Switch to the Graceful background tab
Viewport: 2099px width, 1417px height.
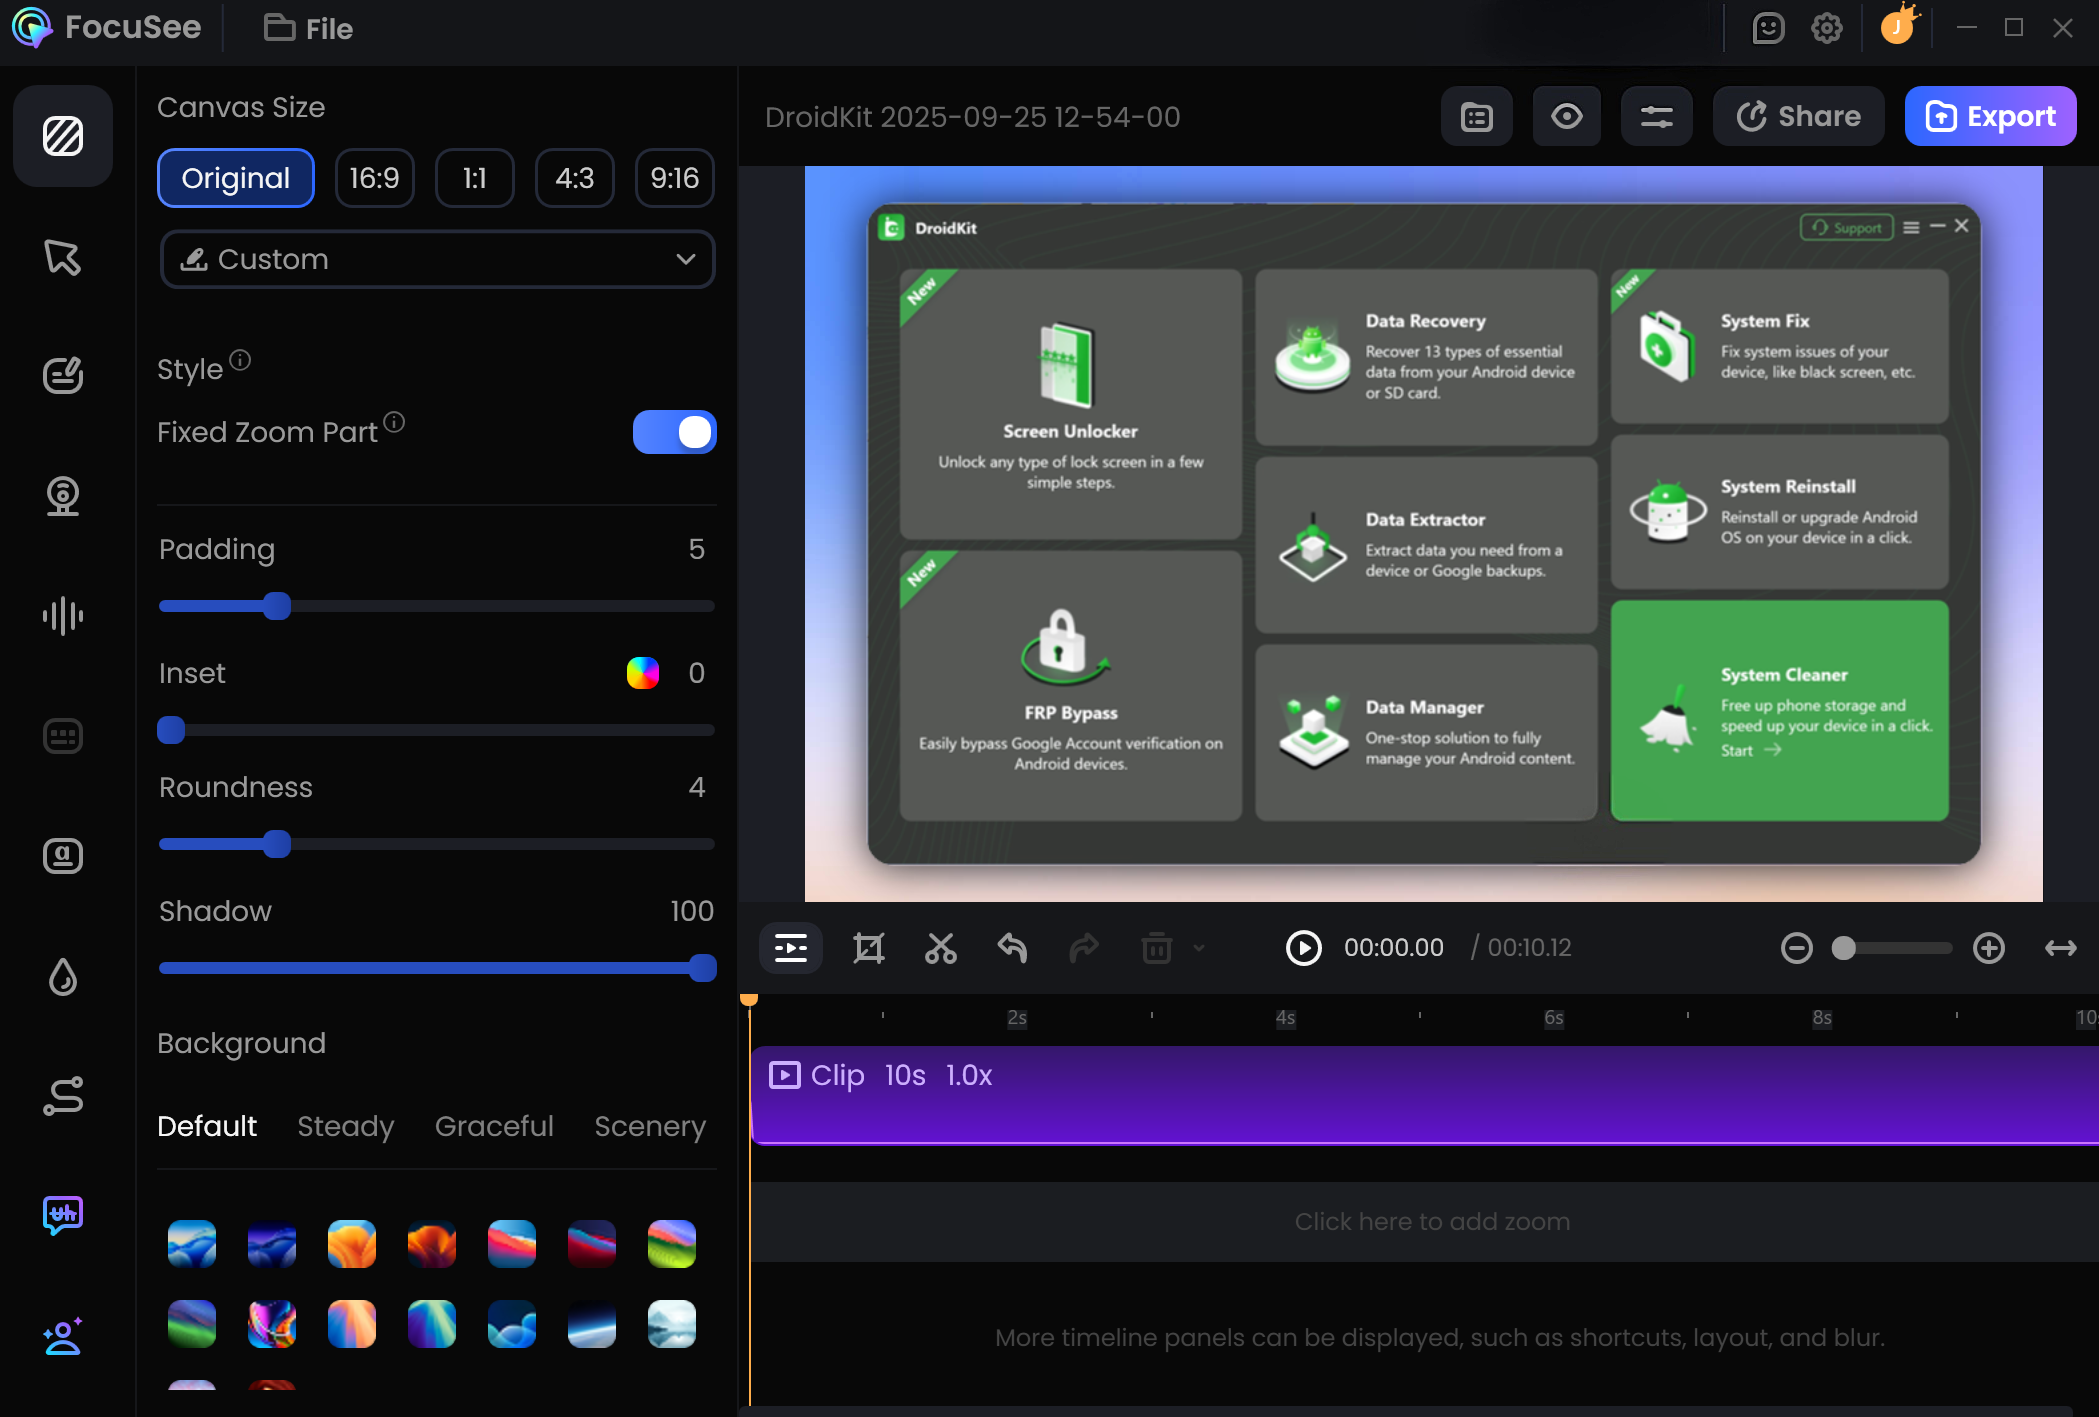[x=494, y=1126]
